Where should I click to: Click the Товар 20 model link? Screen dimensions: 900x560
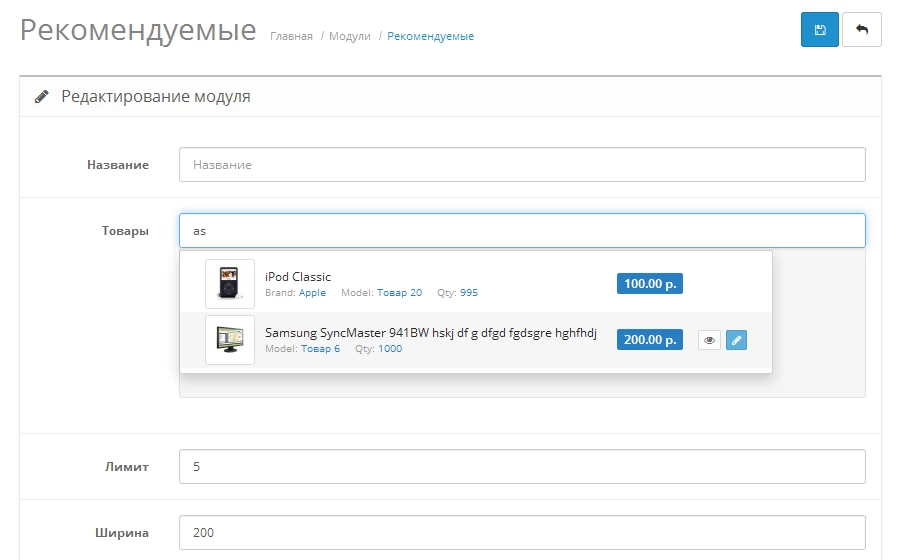pos(399,293)
